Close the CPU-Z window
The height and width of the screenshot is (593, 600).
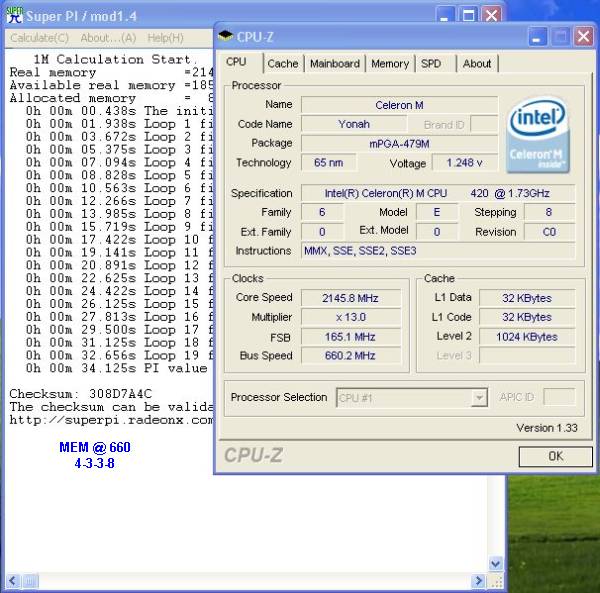[x=583, y=37]
